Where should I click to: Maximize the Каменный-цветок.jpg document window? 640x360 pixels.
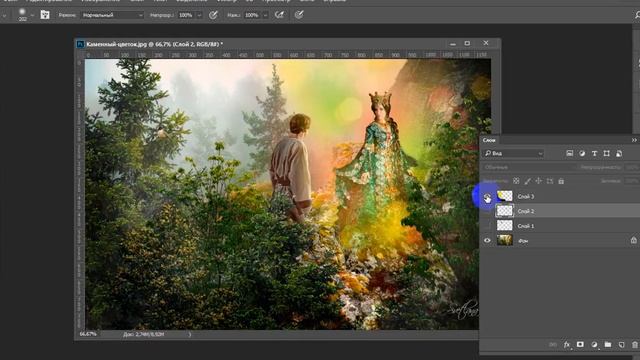pyautogui.click(x=467, y=43)
